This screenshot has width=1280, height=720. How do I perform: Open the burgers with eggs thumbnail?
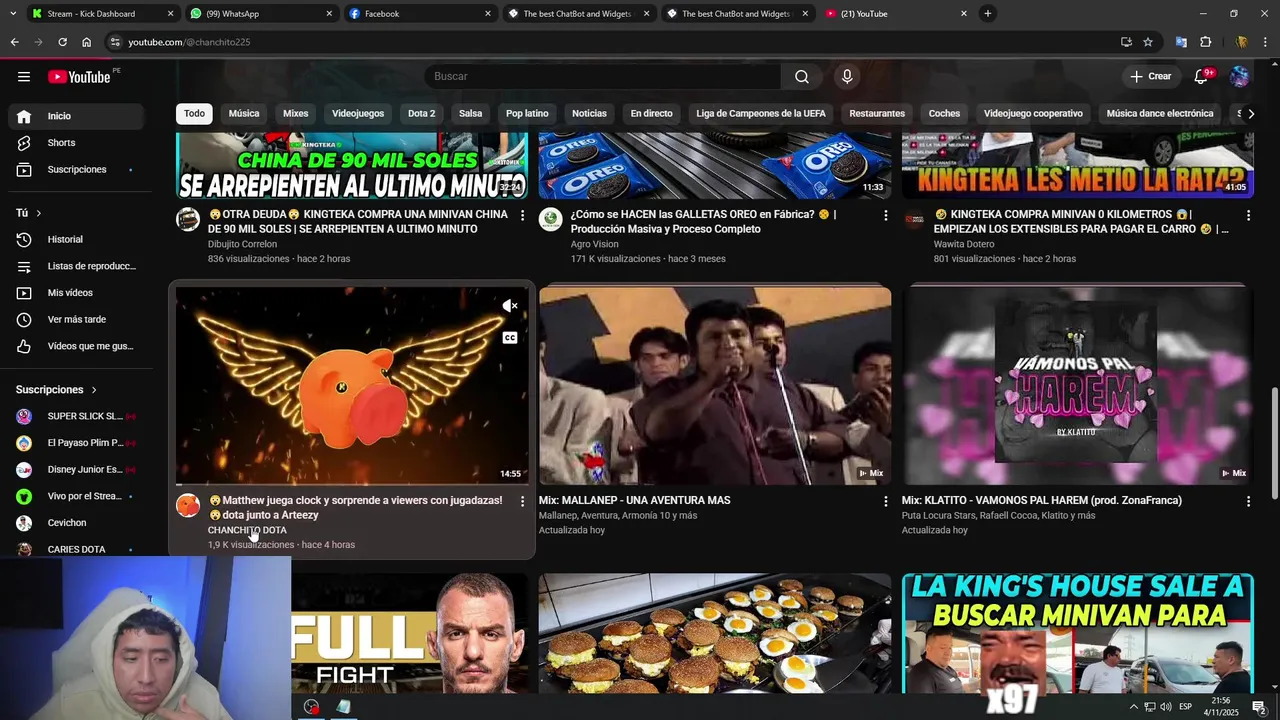click(715, 632)
